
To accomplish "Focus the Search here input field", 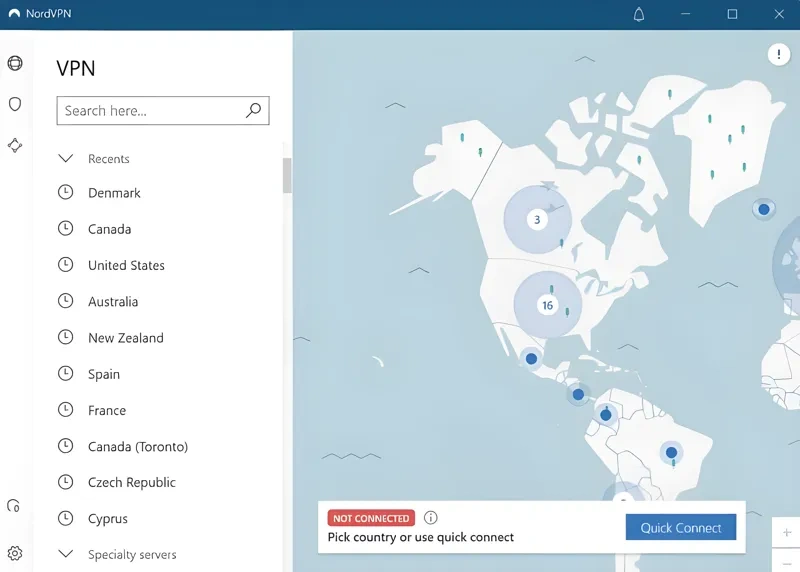I will [x=163, y=110].
